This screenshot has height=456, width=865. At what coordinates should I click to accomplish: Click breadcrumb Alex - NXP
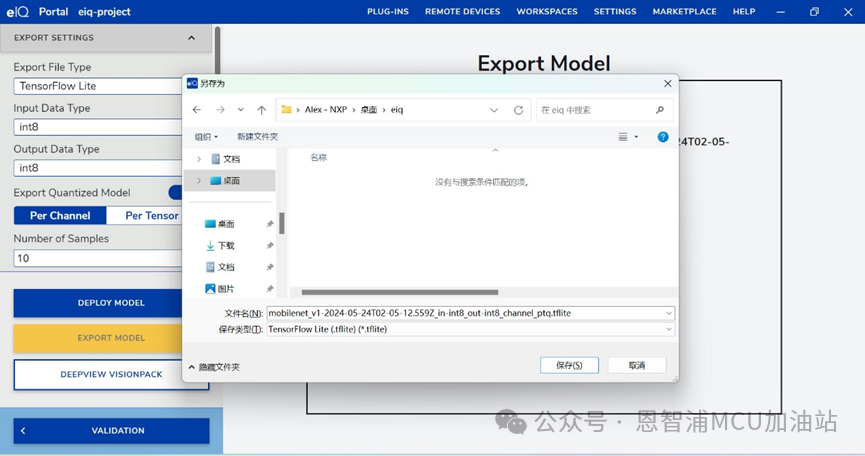click(326, 110)
